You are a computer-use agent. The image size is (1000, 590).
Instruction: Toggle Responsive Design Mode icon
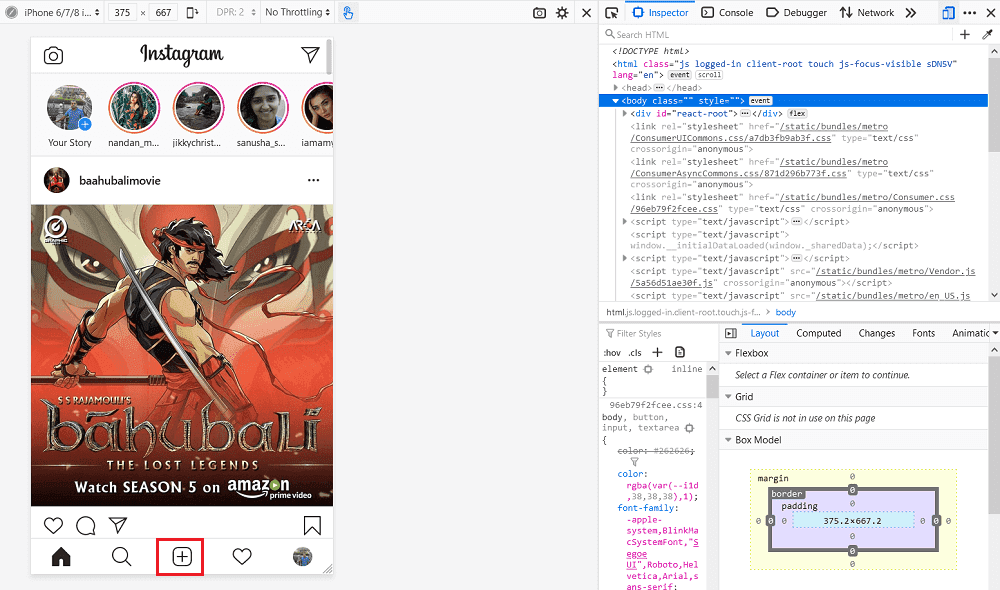[x=947, y=13]
